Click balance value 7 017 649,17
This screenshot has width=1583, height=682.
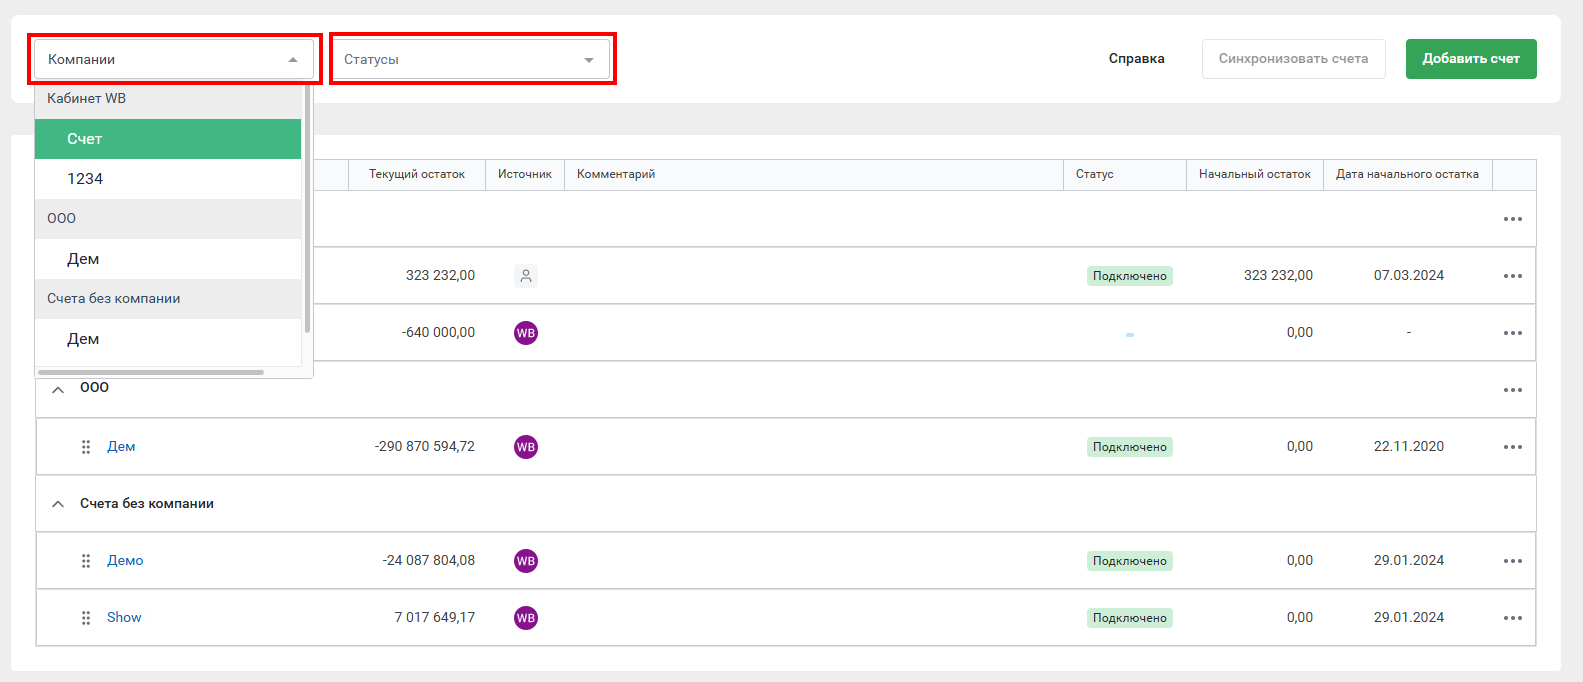[435, 618]
